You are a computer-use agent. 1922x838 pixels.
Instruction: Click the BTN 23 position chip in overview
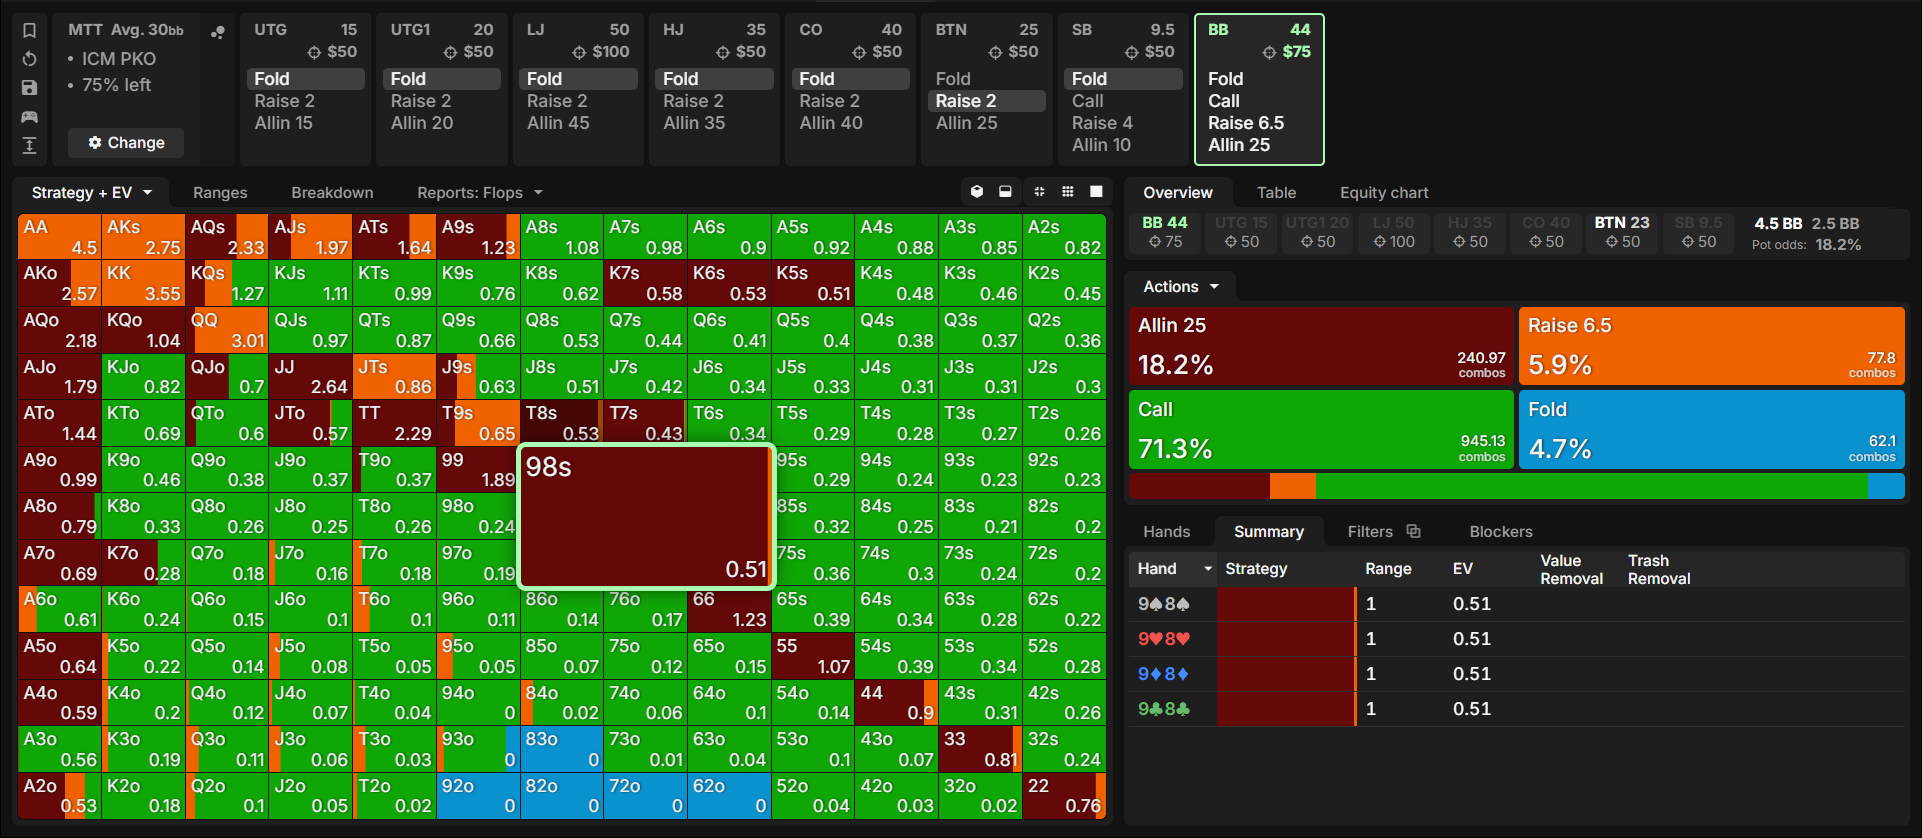pyautogui.click(x=1621, y=232)
